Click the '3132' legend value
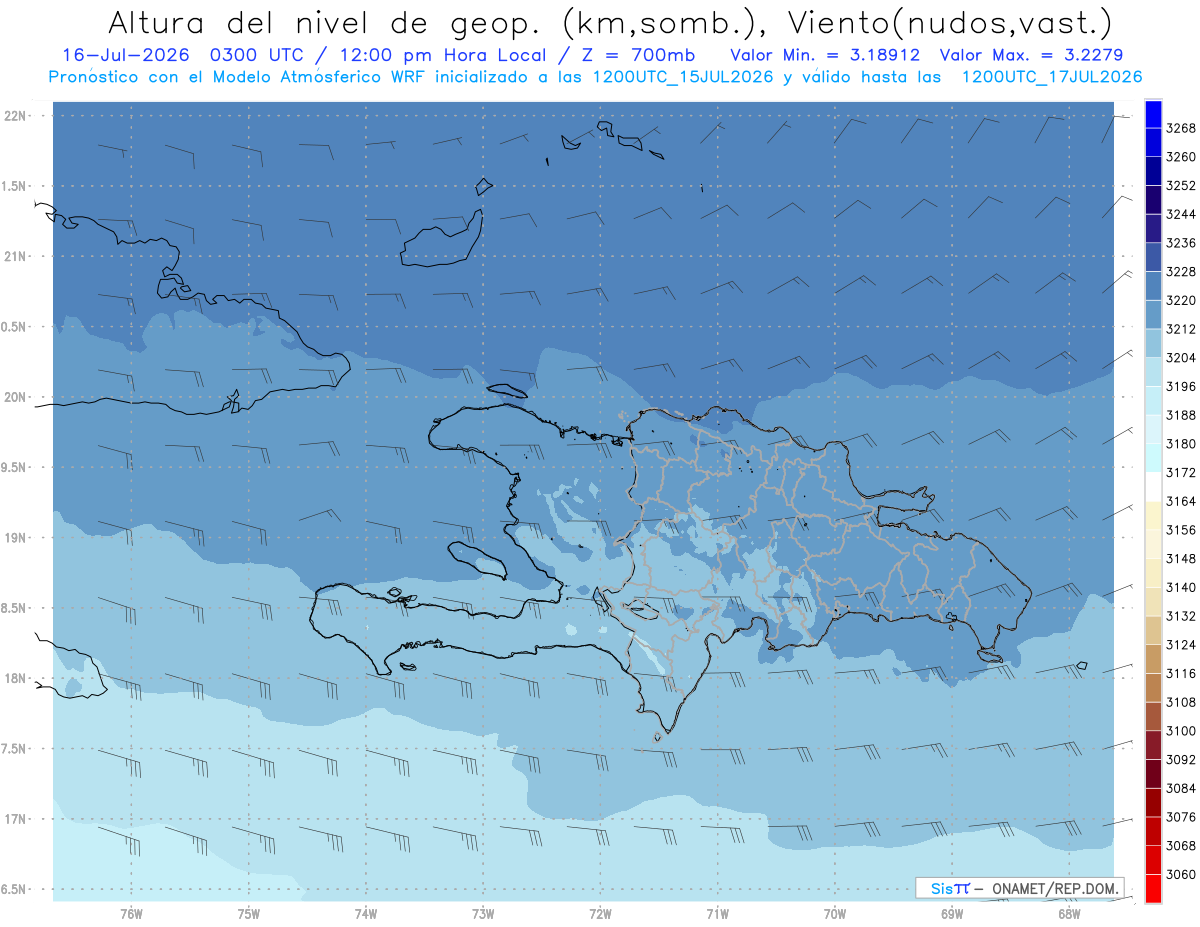 pyautogui.click(x=1181, y=616)
